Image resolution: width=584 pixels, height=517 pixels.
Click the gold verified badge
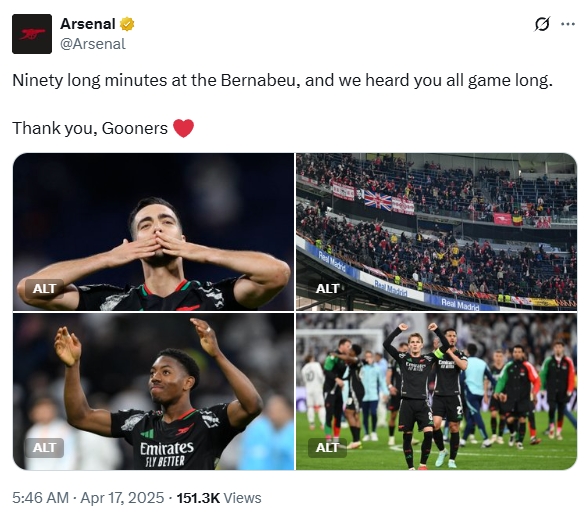click(127, 24)
